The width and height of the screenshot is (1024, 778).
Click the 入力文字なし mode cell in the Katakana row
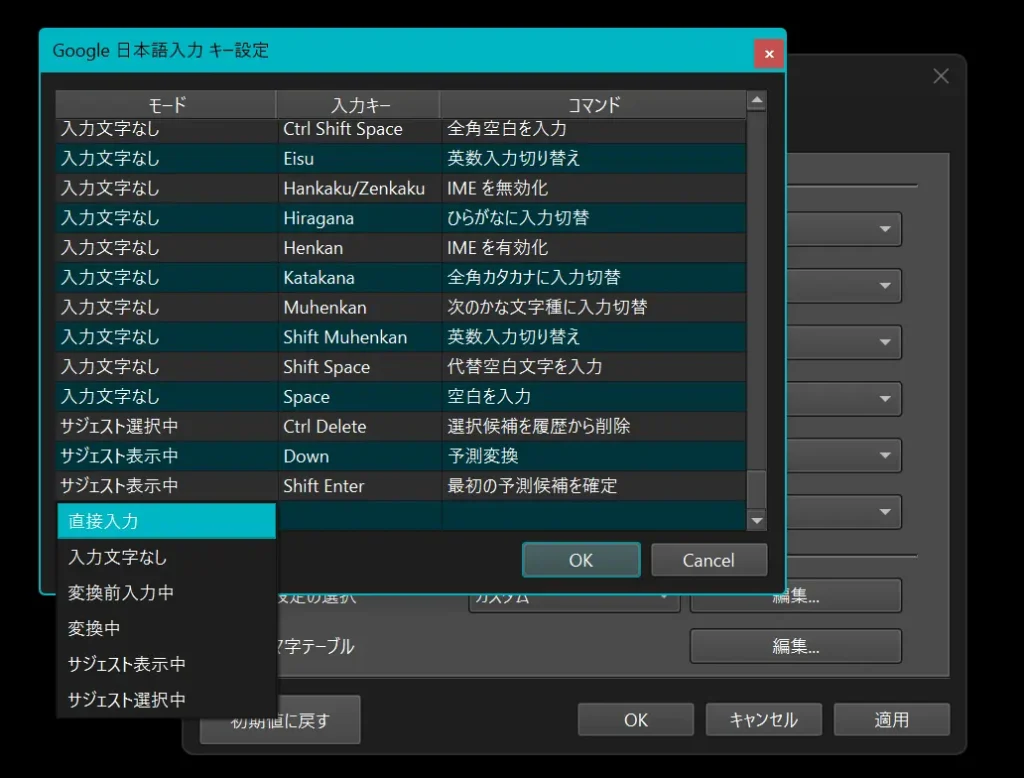167,278
